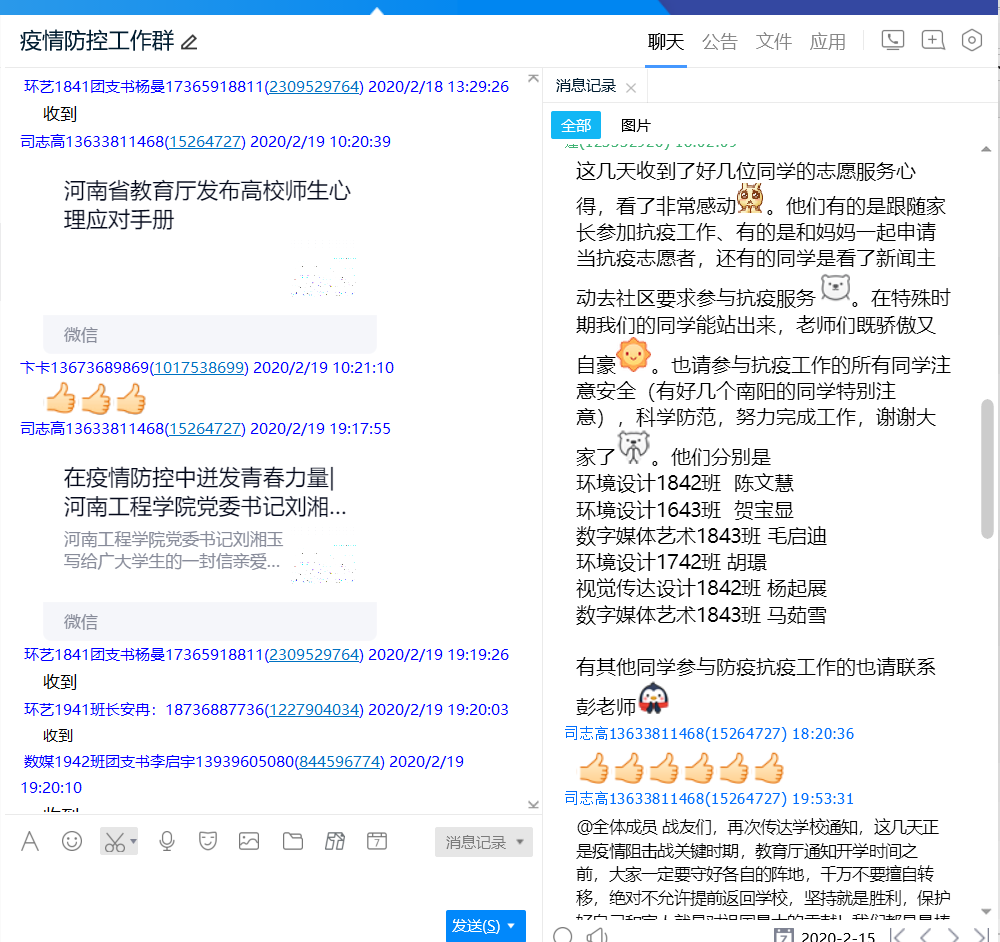Open the font options with the A icon
1000x942 pixels.
point(30,841)
